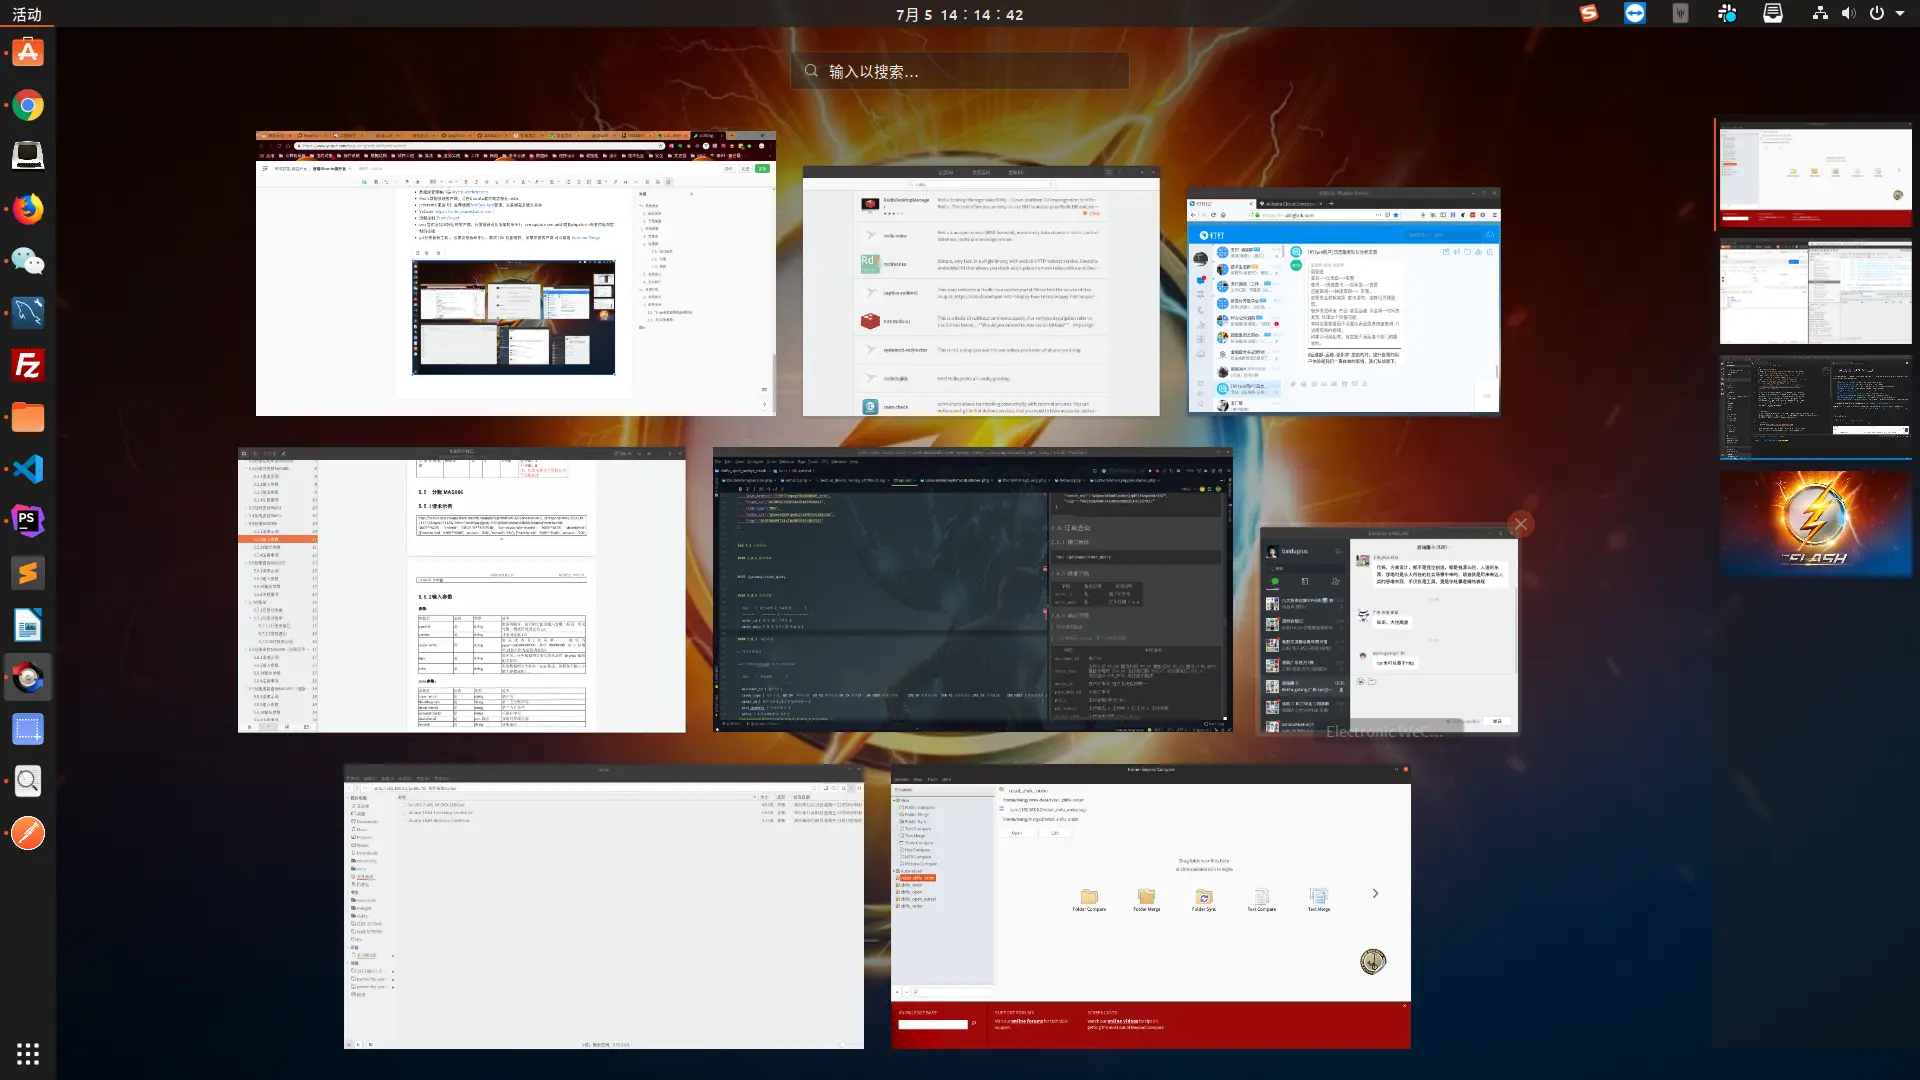This screenshot has height=1080, width=1920.
Task: Launch Postman from the dock
Action: (x=28, y=833)
